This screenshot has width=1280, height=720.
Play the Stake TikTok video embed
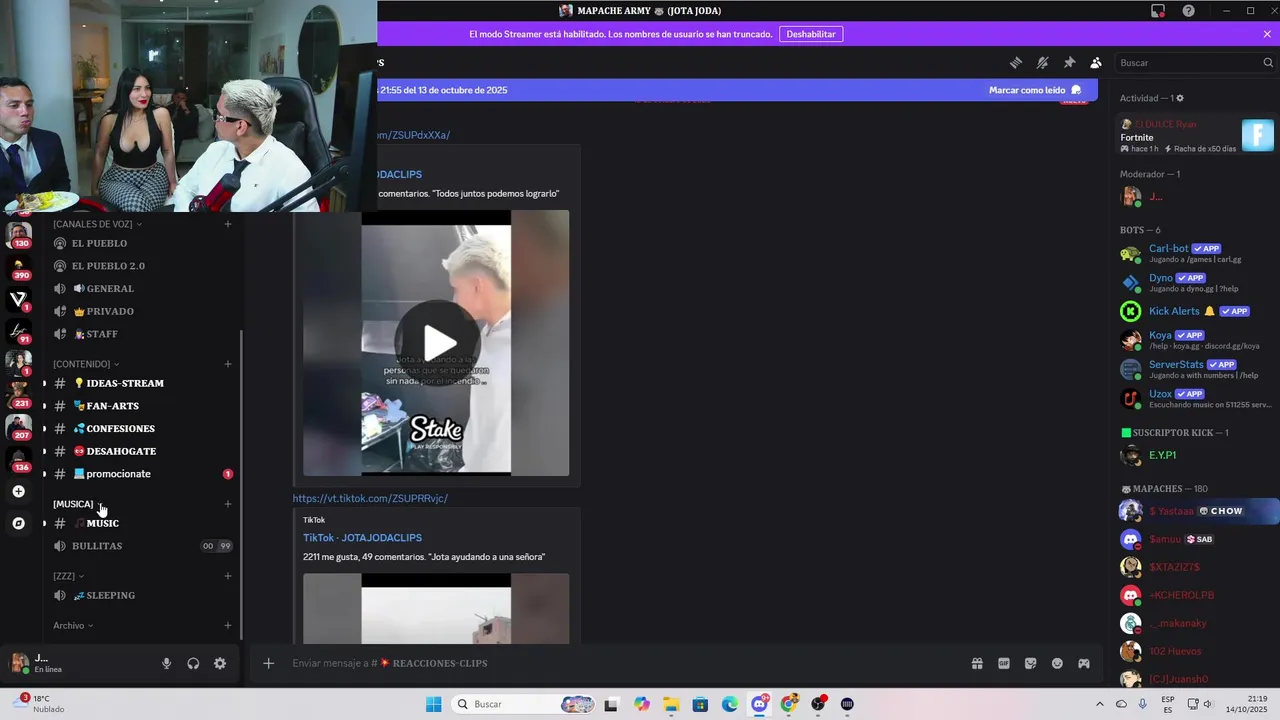[x=437, y=343]
